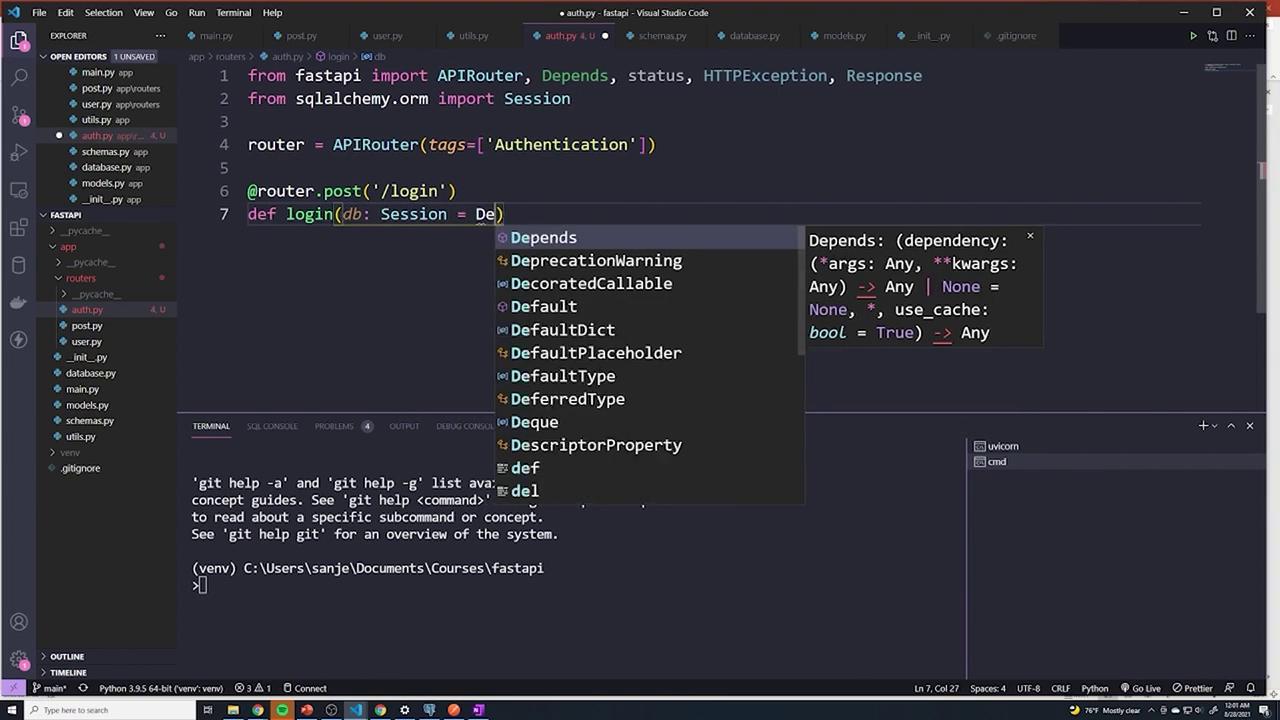Open the Source Control view
The image size is (1280, 720).
tap(19, 115)
